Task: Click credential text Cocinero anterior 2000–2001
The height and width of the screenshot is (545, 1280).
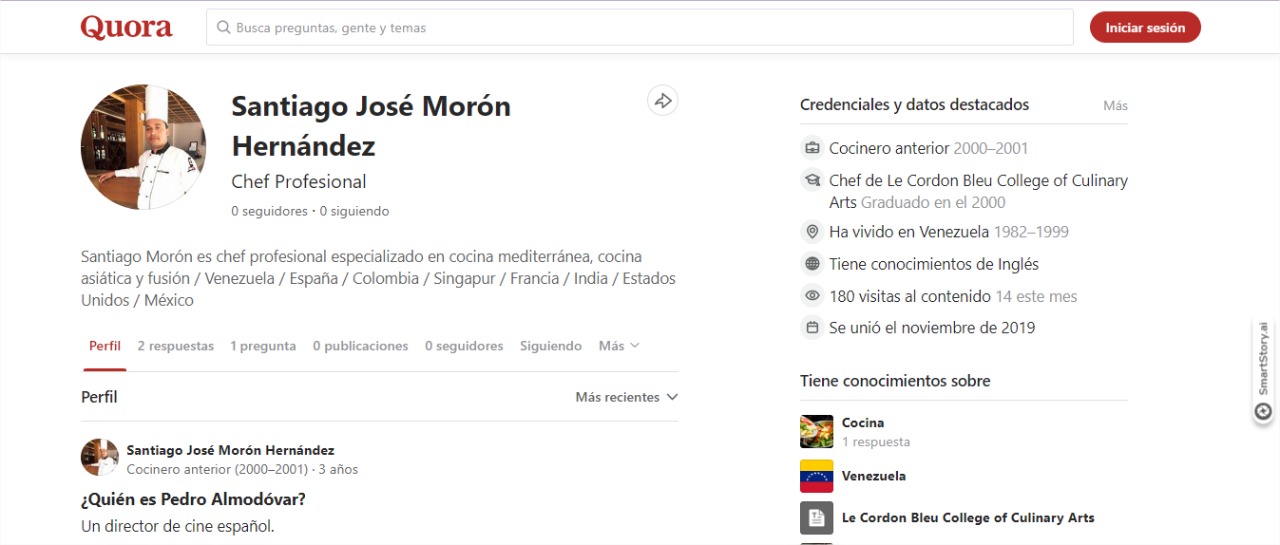Action: [x=928, y=148]
